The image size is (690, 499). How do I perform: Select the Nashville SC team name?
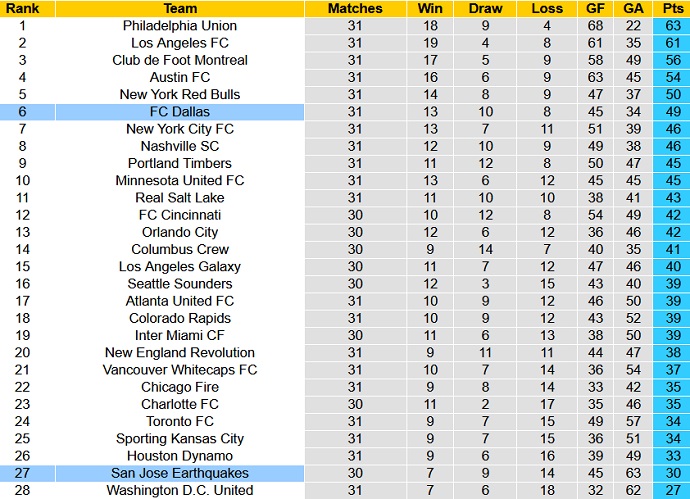click(x=180, y=146)
